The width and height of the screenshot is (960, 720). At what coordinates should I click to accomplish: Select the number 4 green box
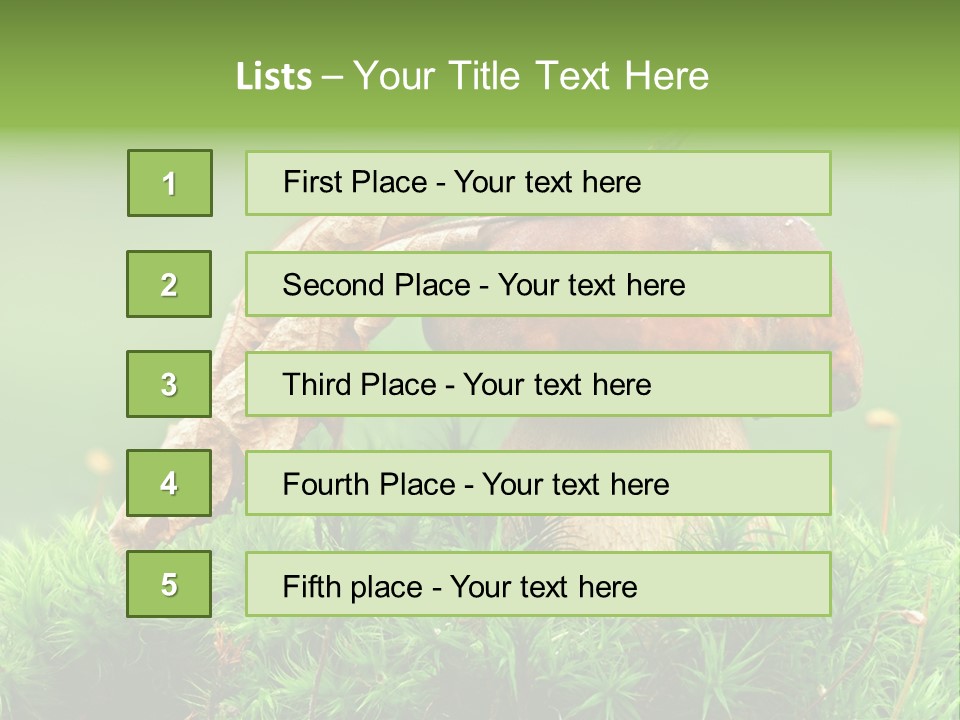pos(169,483)
